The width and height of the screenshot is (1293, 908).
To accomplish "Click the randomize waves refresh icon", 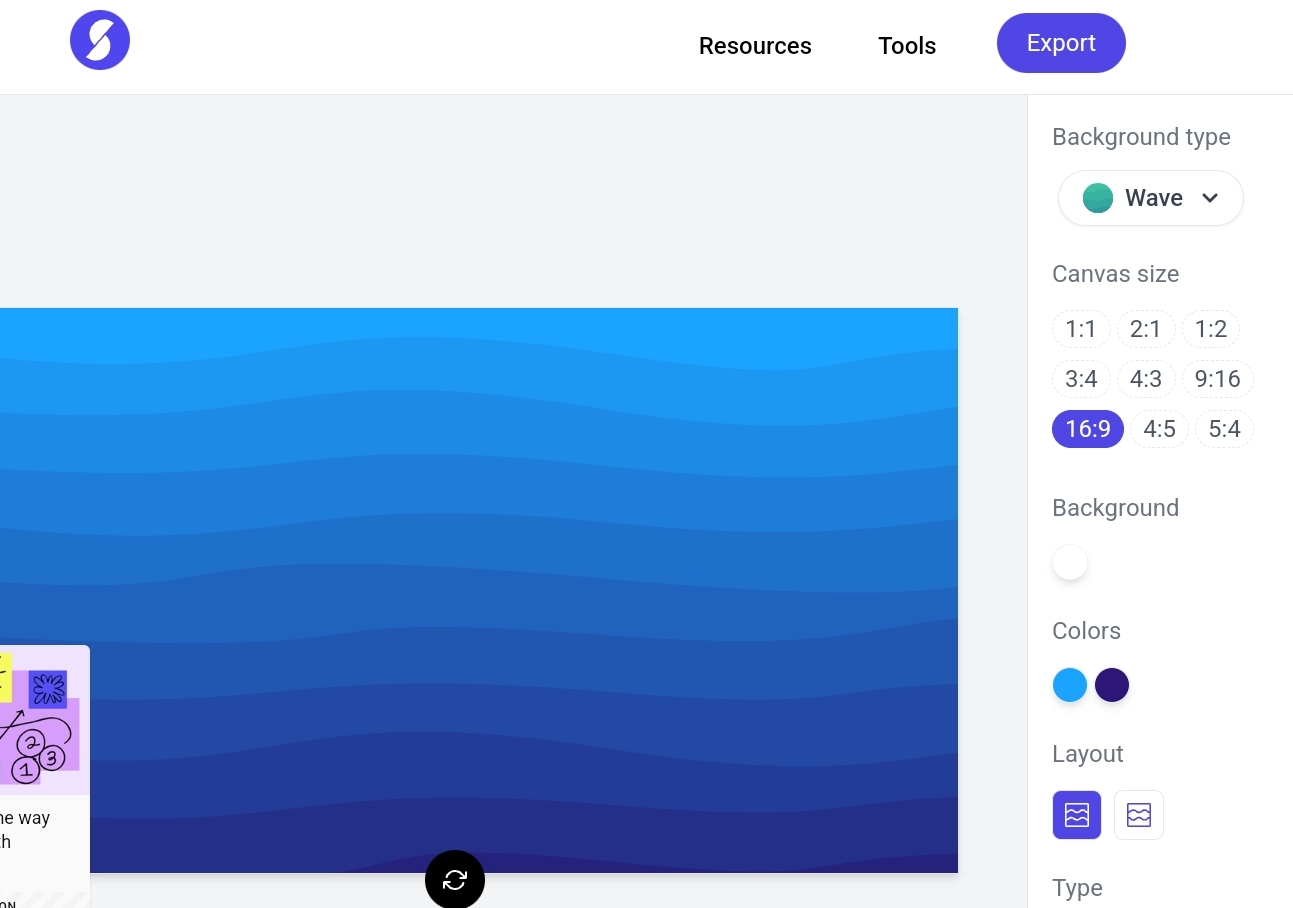I will 455,879.
